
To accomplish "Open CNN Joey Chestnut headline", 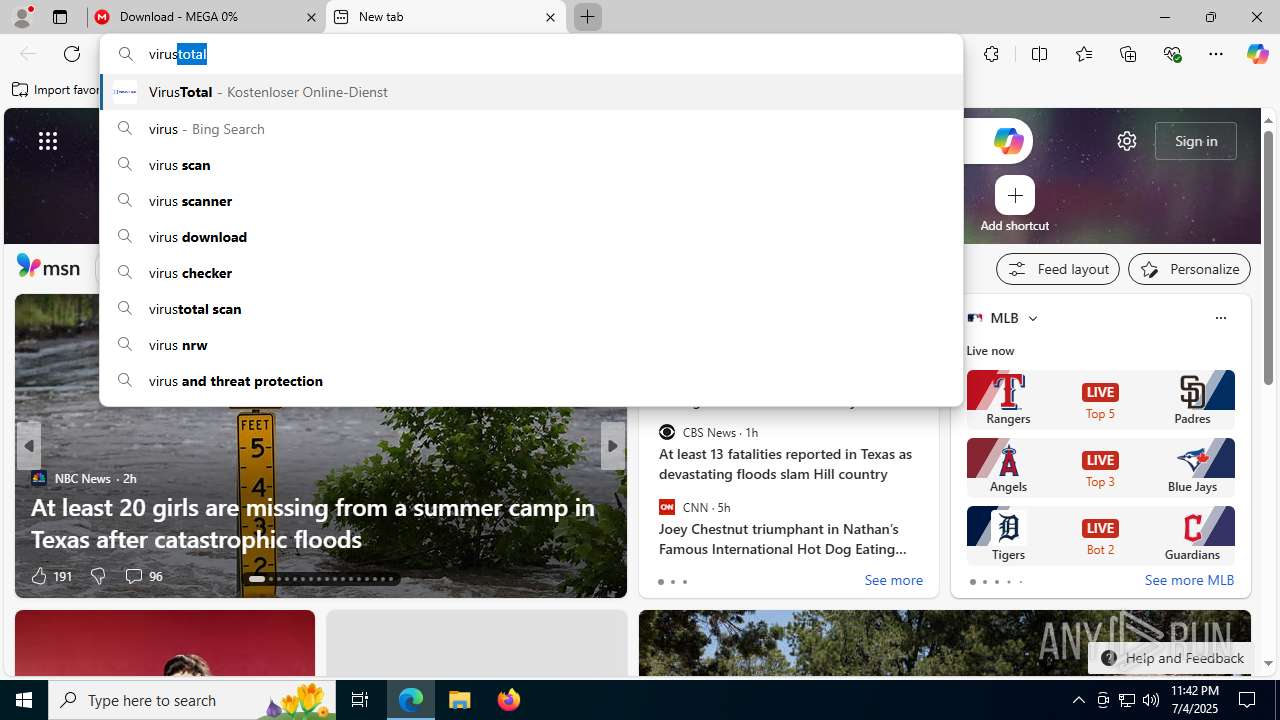I will 783,539.
